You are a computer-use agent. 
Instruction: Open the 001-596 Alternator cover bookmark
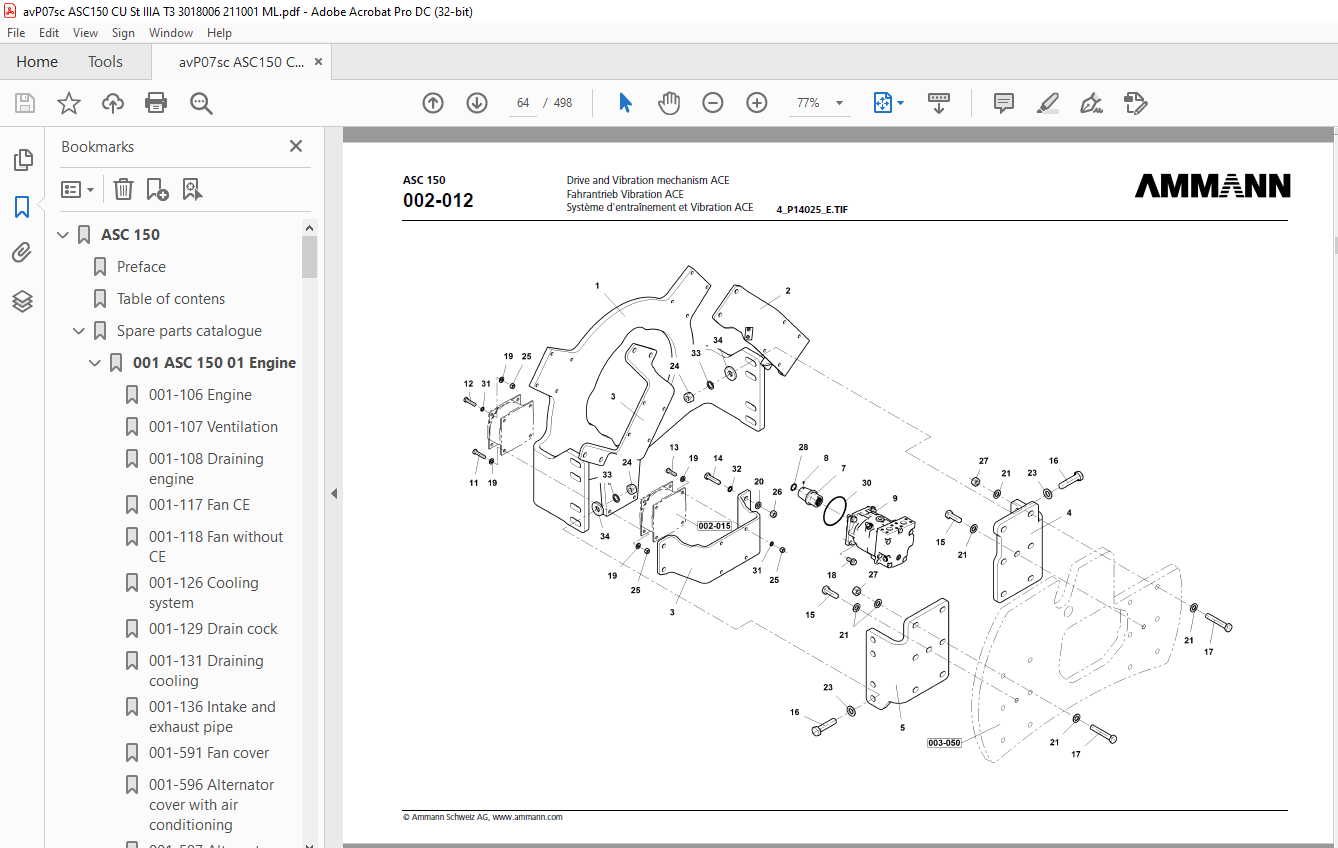point(211,805)
